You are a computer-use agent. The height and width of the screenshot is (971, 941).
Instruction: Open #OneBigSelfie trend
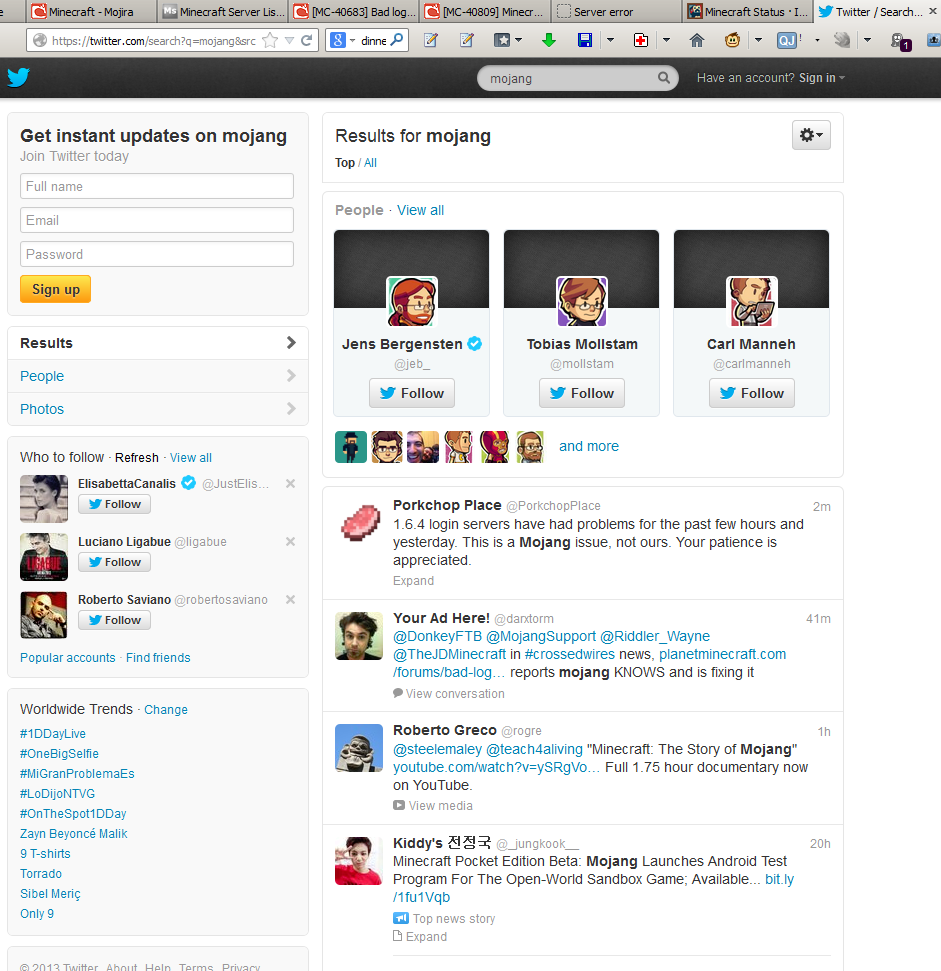point(59,754)
